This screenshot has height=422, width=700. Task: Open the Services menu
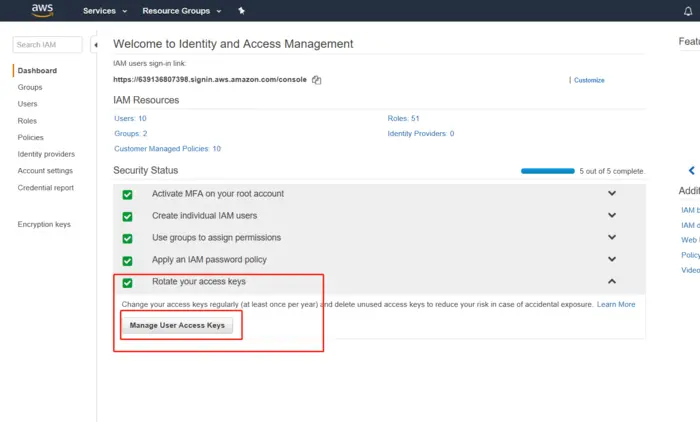(x=105, y=11)
